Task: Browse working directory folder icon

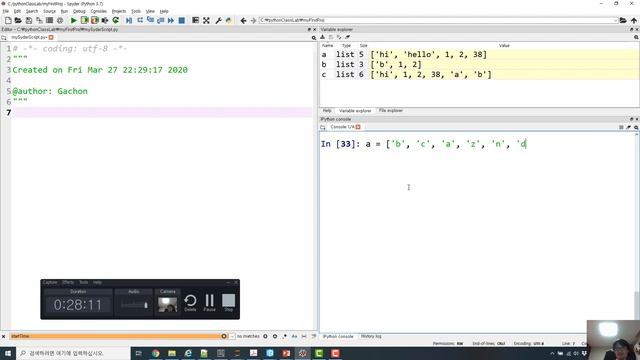Action: point(623,20)
